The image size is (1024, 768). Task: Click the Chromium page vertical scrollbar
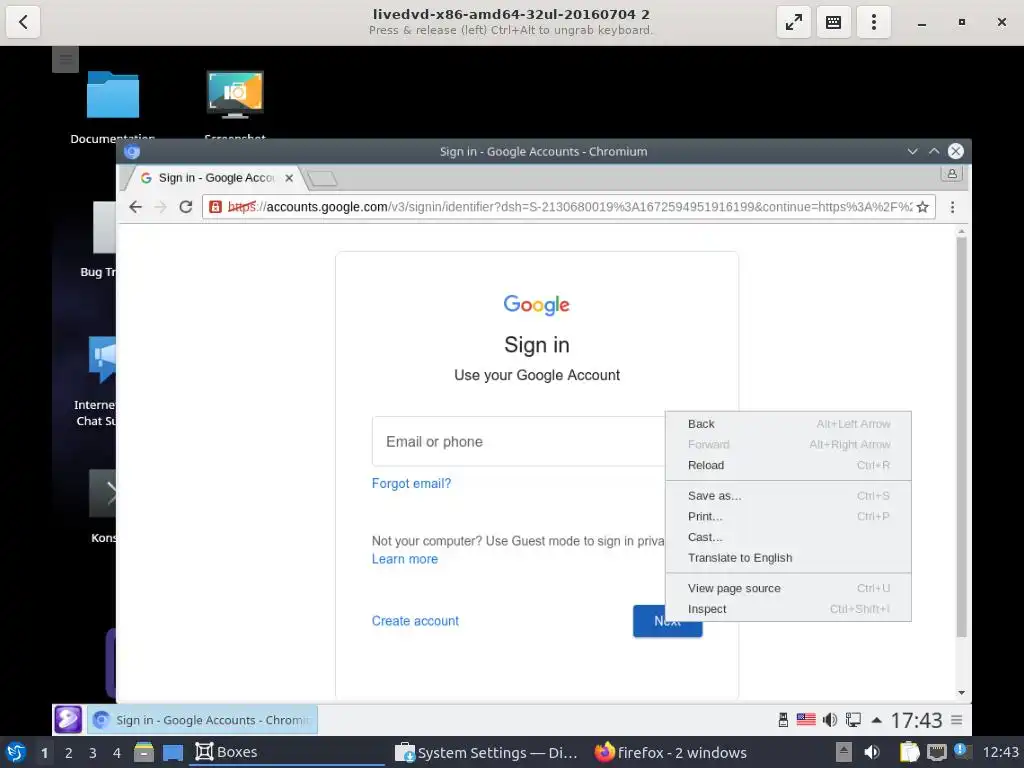961,438
